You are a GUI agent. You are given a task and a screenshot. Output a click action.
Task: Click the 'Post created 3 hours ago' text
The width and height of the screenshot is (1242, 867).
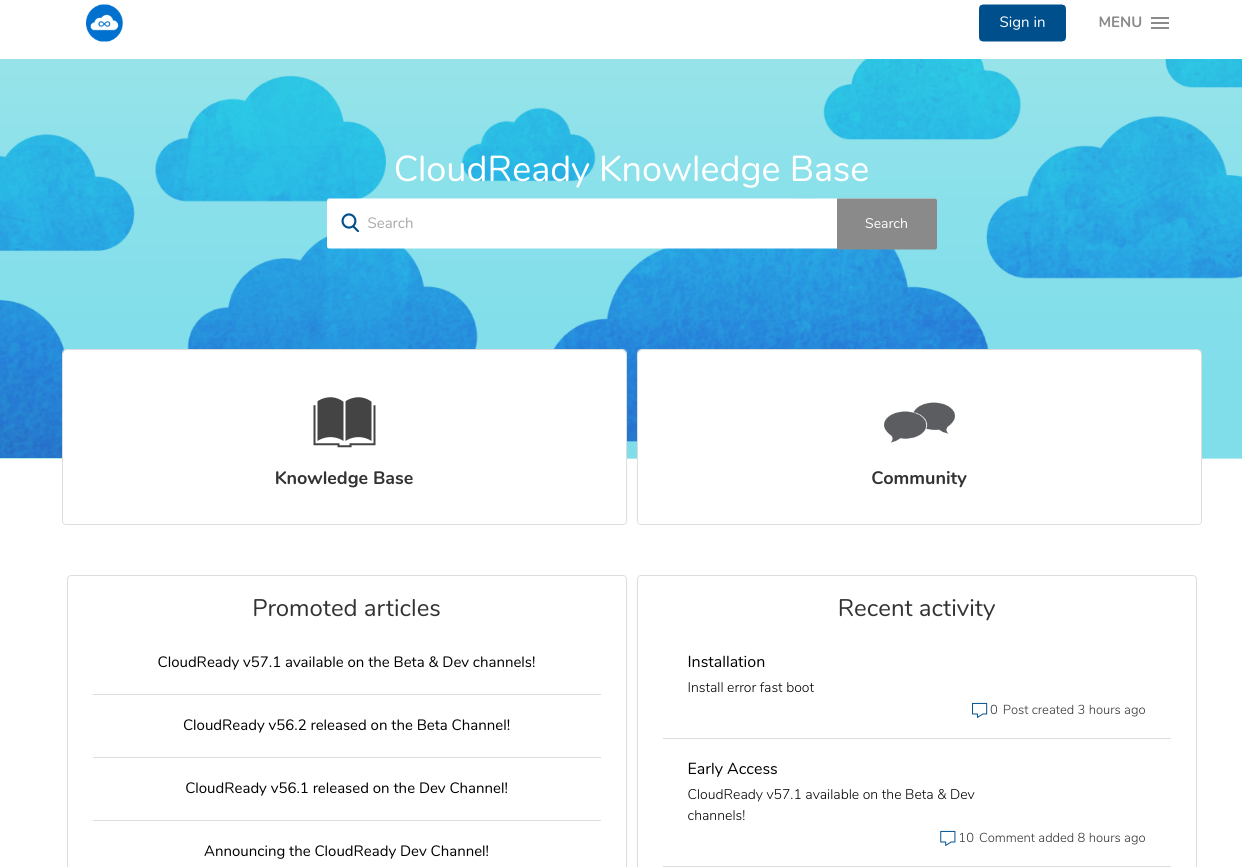coord(1074,710)
